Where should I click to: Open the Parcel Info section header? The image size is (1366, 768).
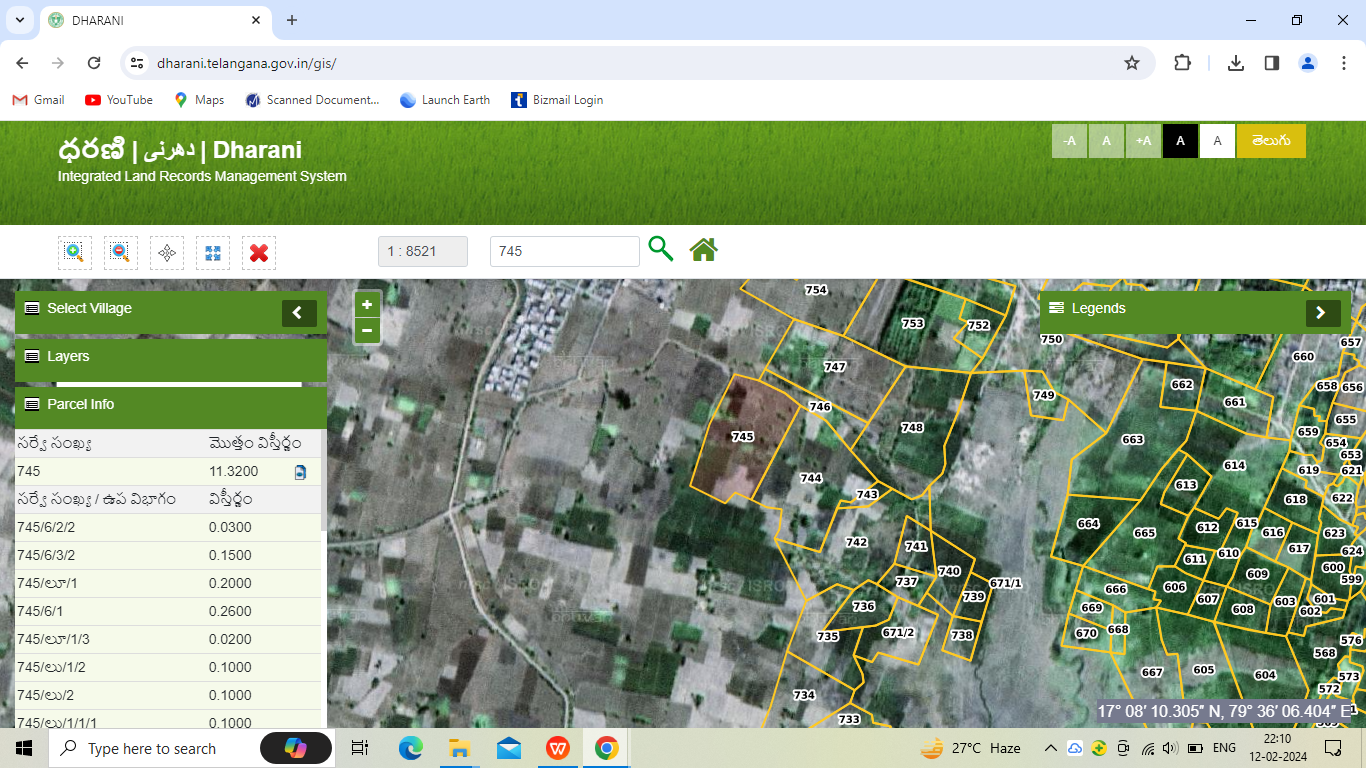point(170,405)
